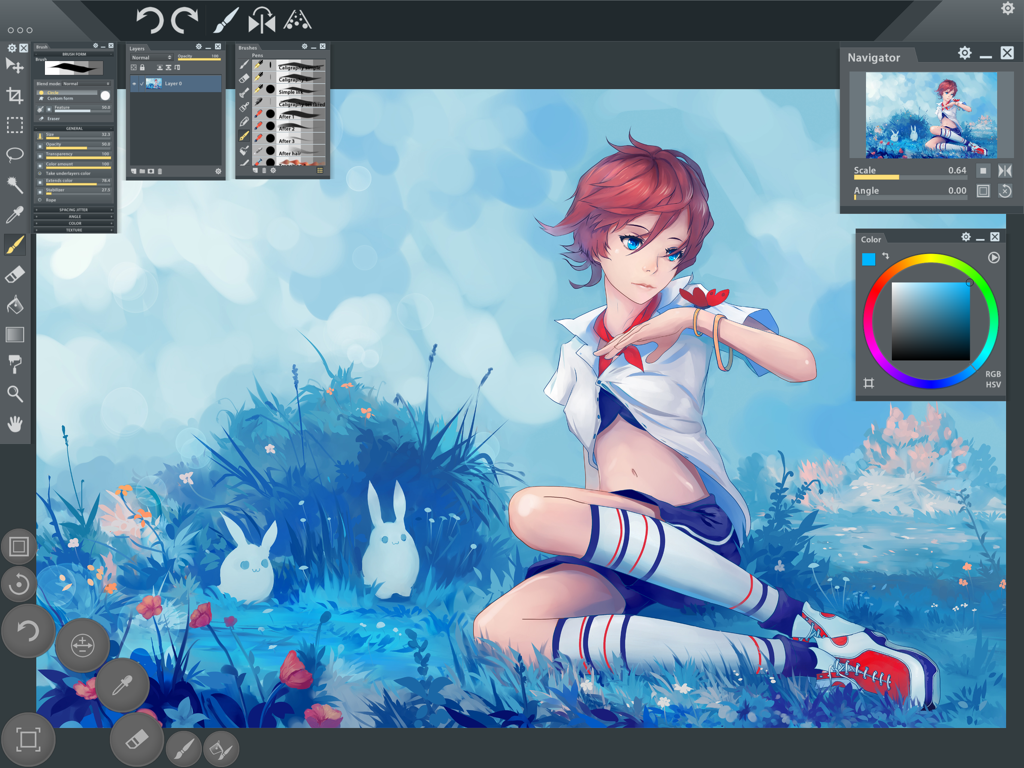Select the Zoom tool
The width and height of the screenshot is (1024, 768).
pos(15,394)
